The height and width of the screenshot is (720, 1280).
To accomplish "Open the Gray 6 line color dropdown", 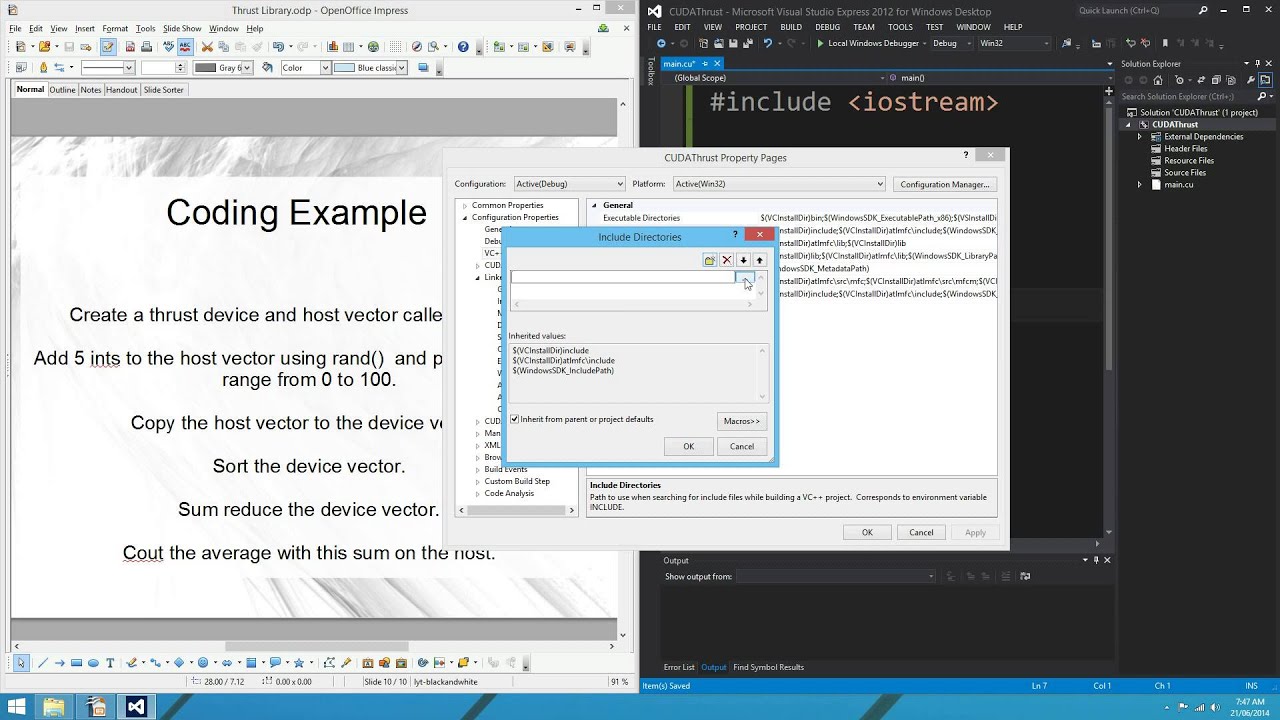I will (249, 68).
